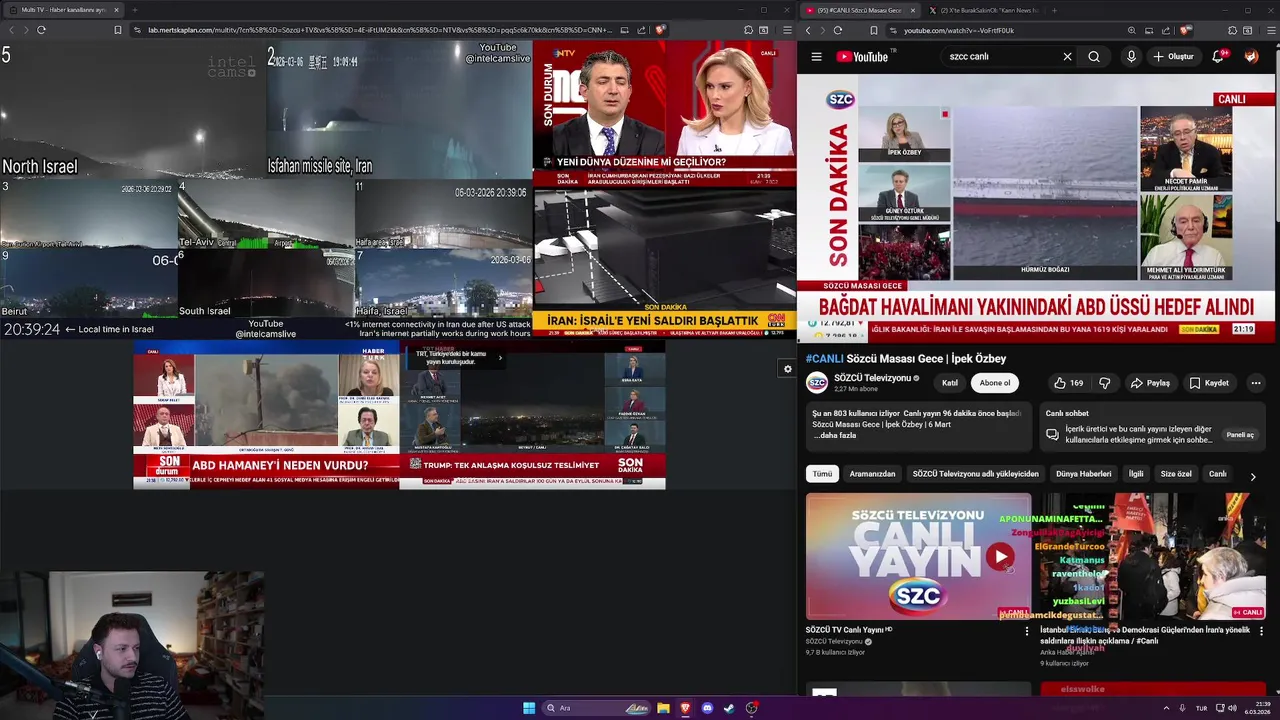Click the 'Kaydet' save button
This screenshot has width=1280, height=720.
pyautogui.click(x=1208, y=383)
